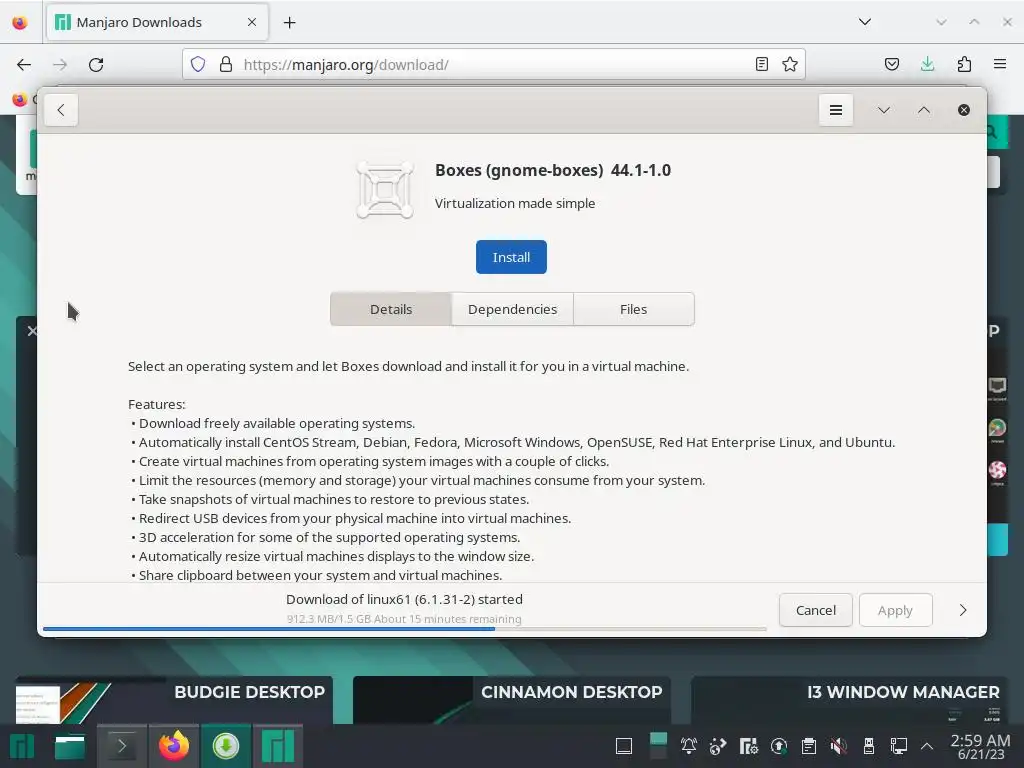Cancel the pending transaction
1024x768 pixels.
pyautogui.click(x=815, y=610)
